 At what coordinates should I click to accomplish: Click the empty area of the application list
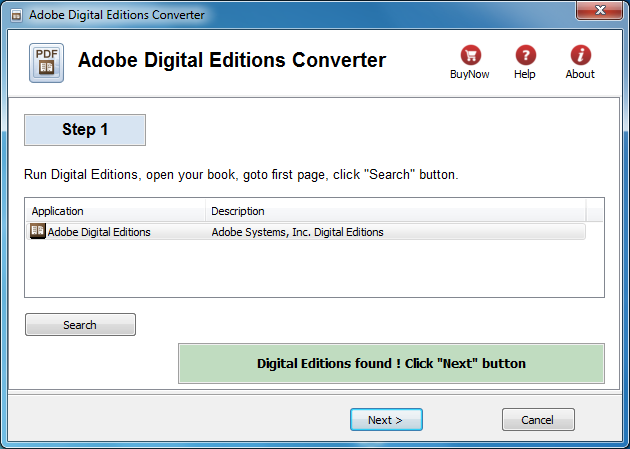314,268
